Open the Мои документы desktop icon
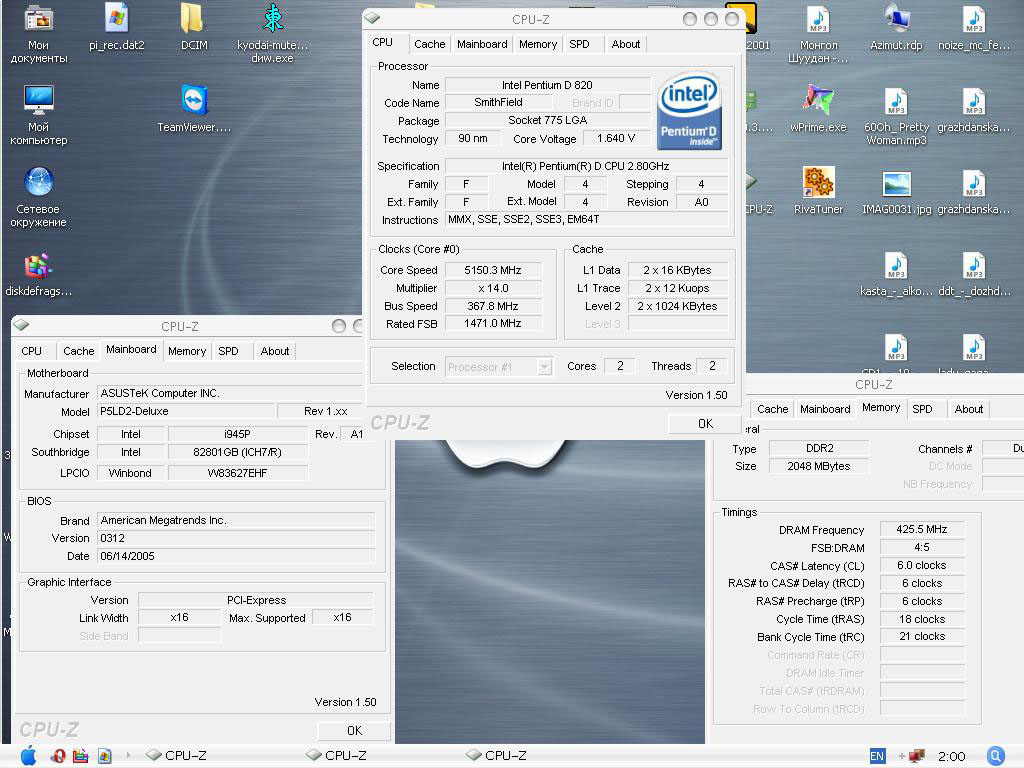This screenshot has height=768, width=1024. click(39, 33)
